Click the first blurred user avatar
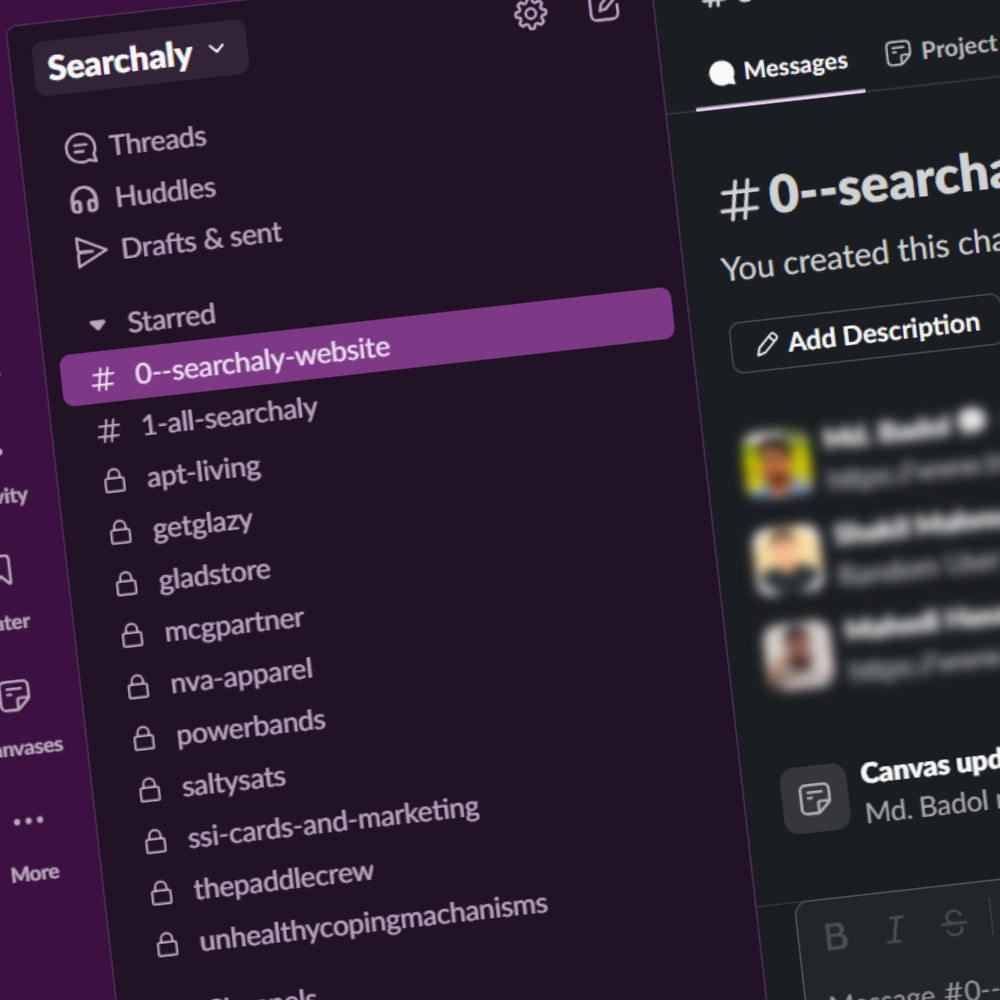The height and width of the screenshot is (1000, 1000). [778, 464]
